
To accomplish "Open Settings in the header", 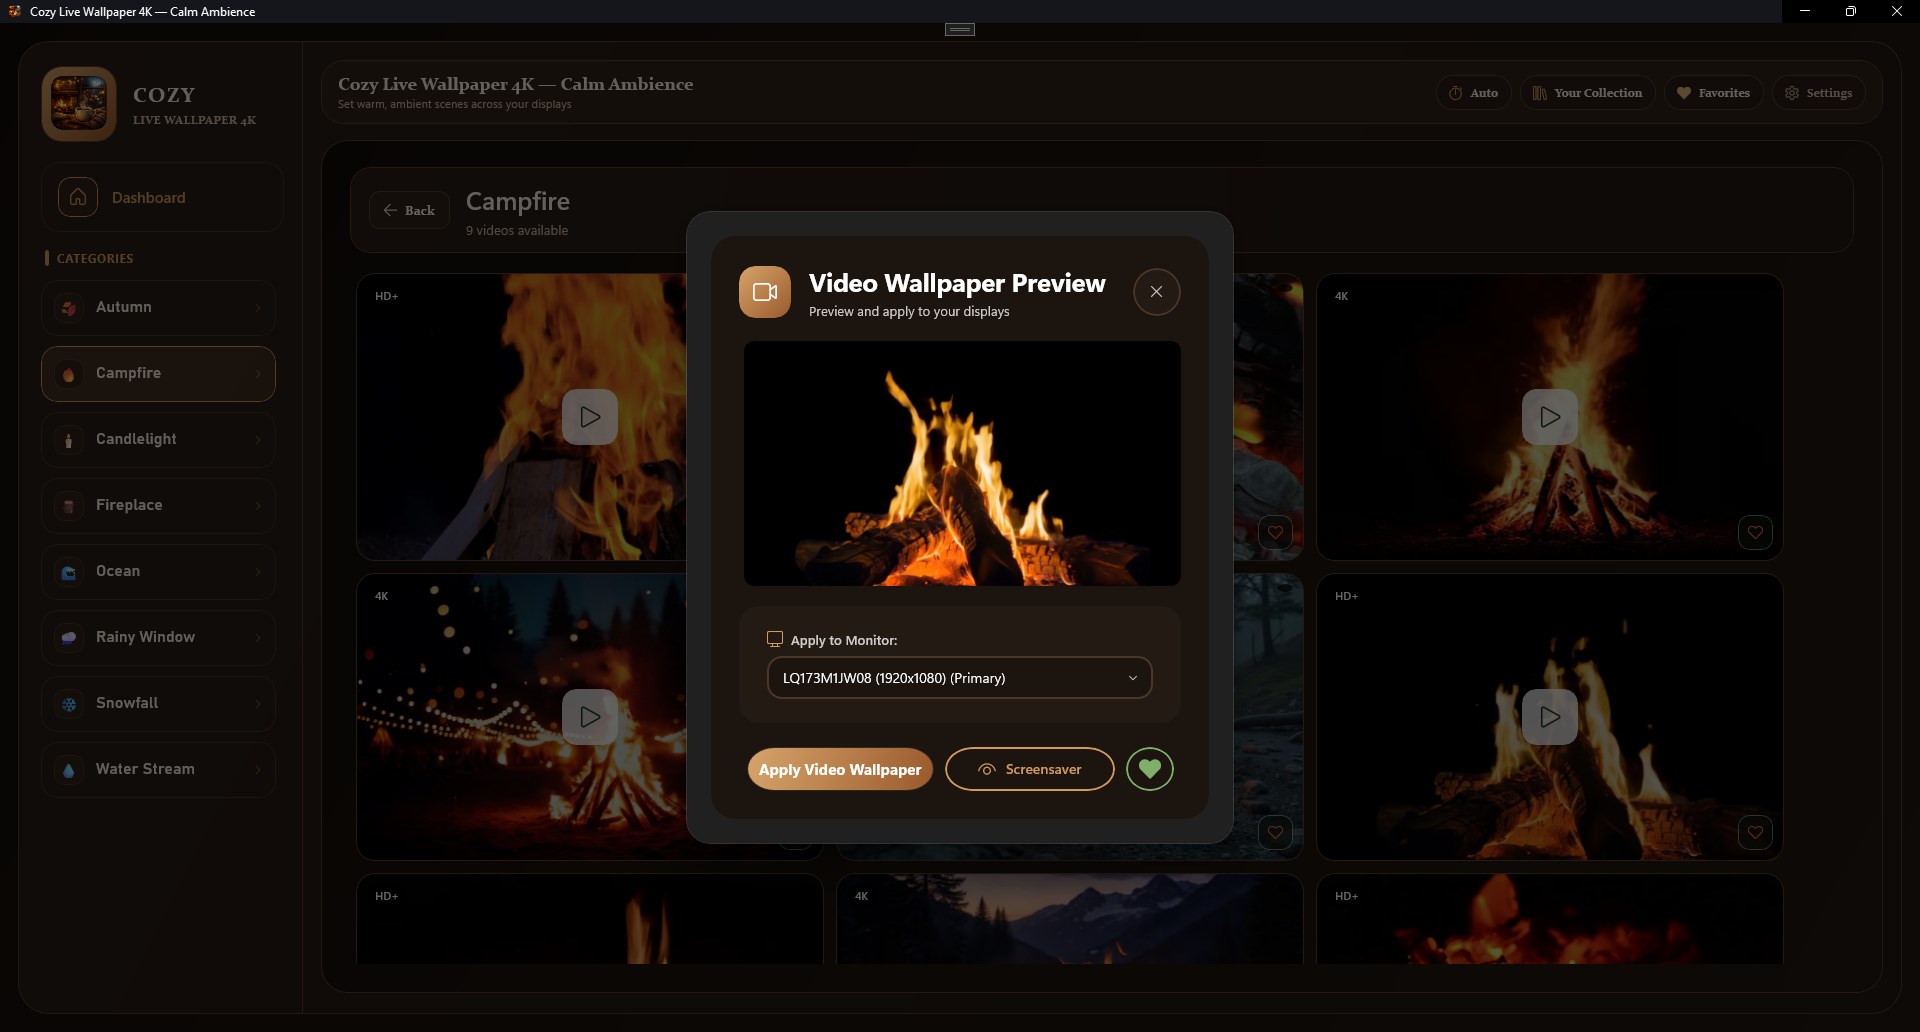I will tap(1819, 93).
